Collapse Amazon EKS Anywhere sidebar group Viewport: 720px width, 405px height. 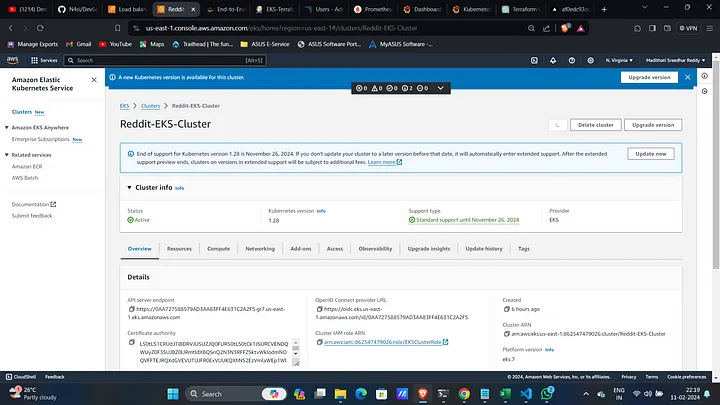pyautogui.click(x=7, y=127)
